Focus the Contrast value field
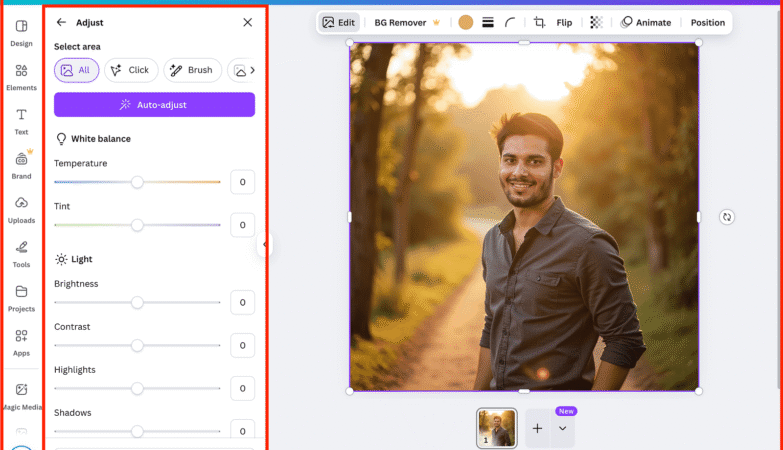This screenshot has height=450, width=783. tap(242, 346)
